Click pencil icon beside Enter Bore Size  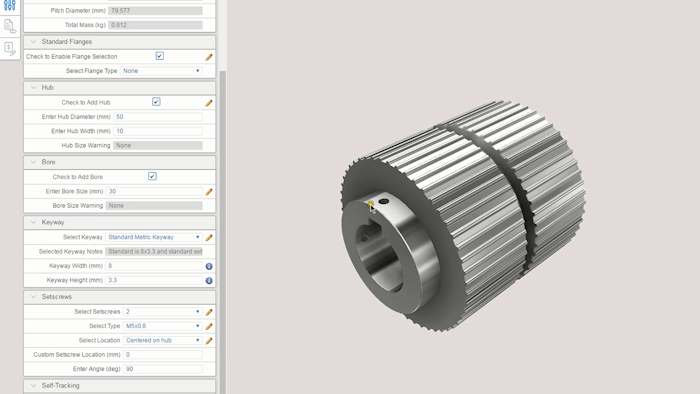(209, 192)
